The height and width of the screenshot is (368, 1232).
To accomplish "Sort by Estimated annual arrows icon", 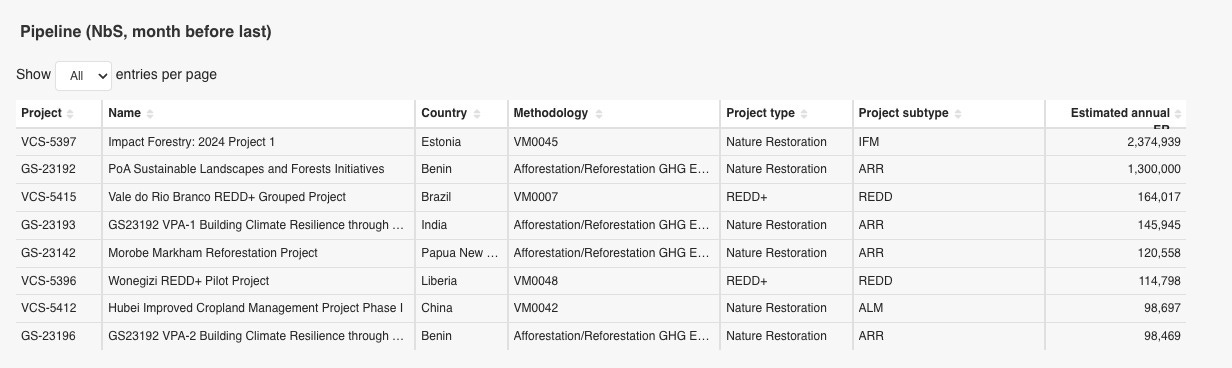I will click(1178, 114).
